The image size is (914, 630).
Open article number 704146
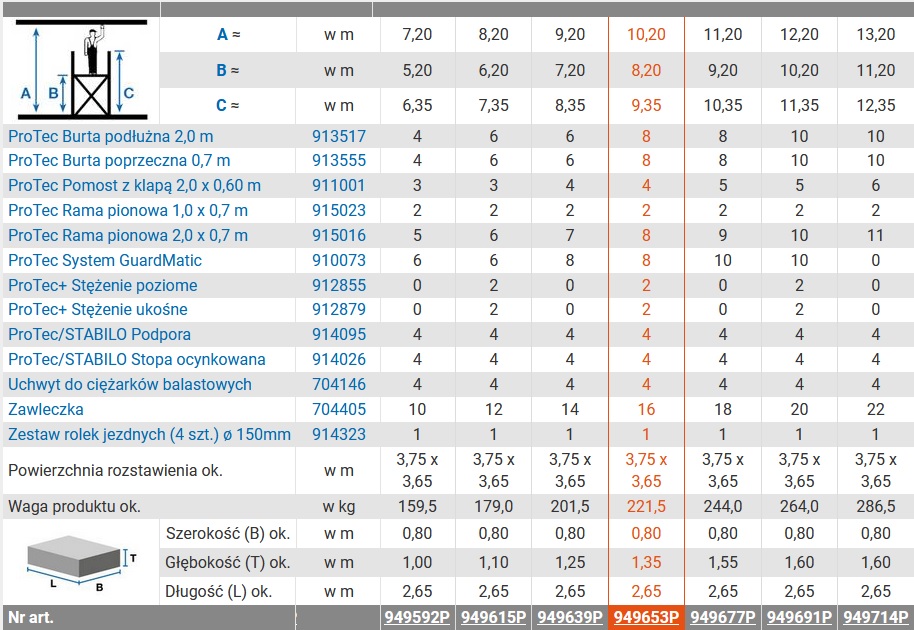pyautogui.click(x=339, y=385)
